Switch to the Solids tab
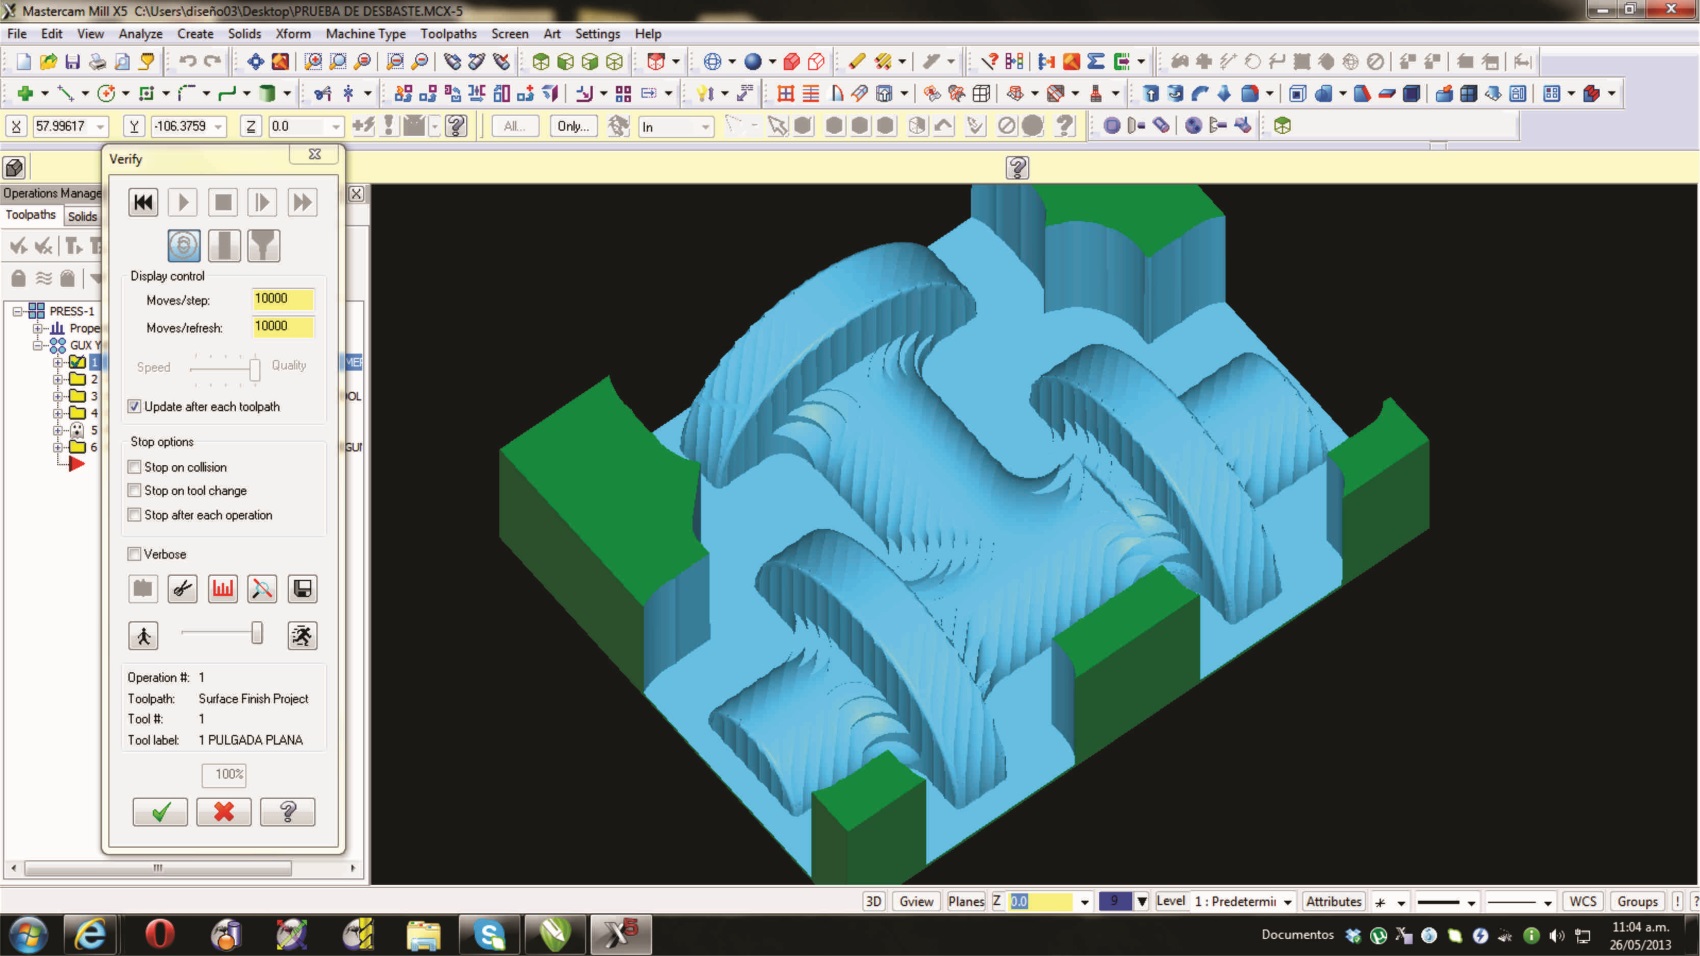 82,217
